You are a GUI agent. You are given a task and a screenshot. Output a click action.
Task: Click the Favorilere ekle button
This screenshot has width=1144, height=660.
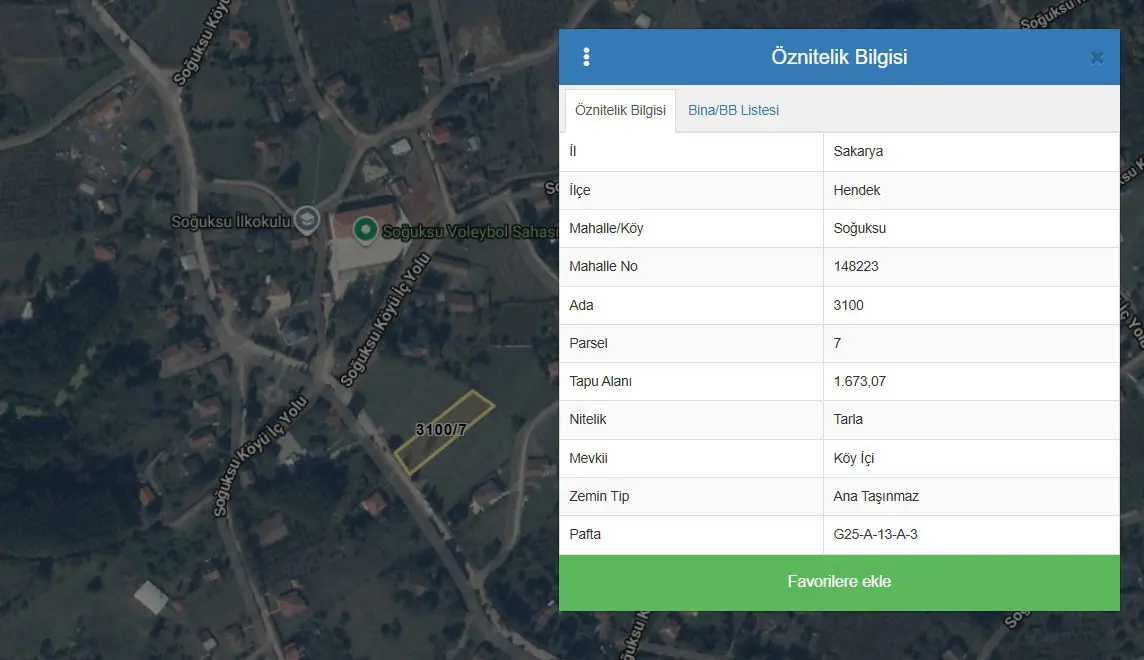tap(839, 582)
